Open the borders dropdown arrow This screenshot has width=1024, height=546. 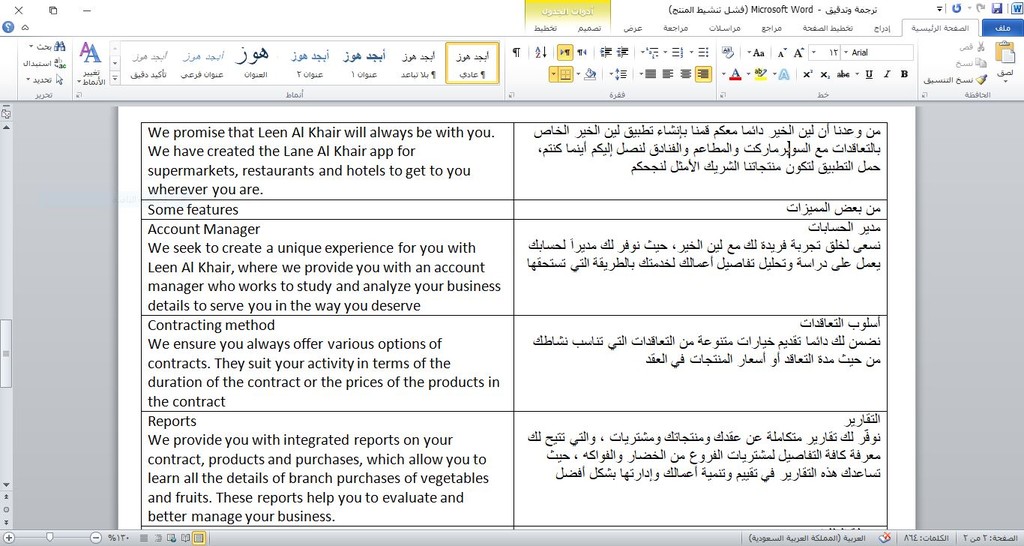coord(553,74)
